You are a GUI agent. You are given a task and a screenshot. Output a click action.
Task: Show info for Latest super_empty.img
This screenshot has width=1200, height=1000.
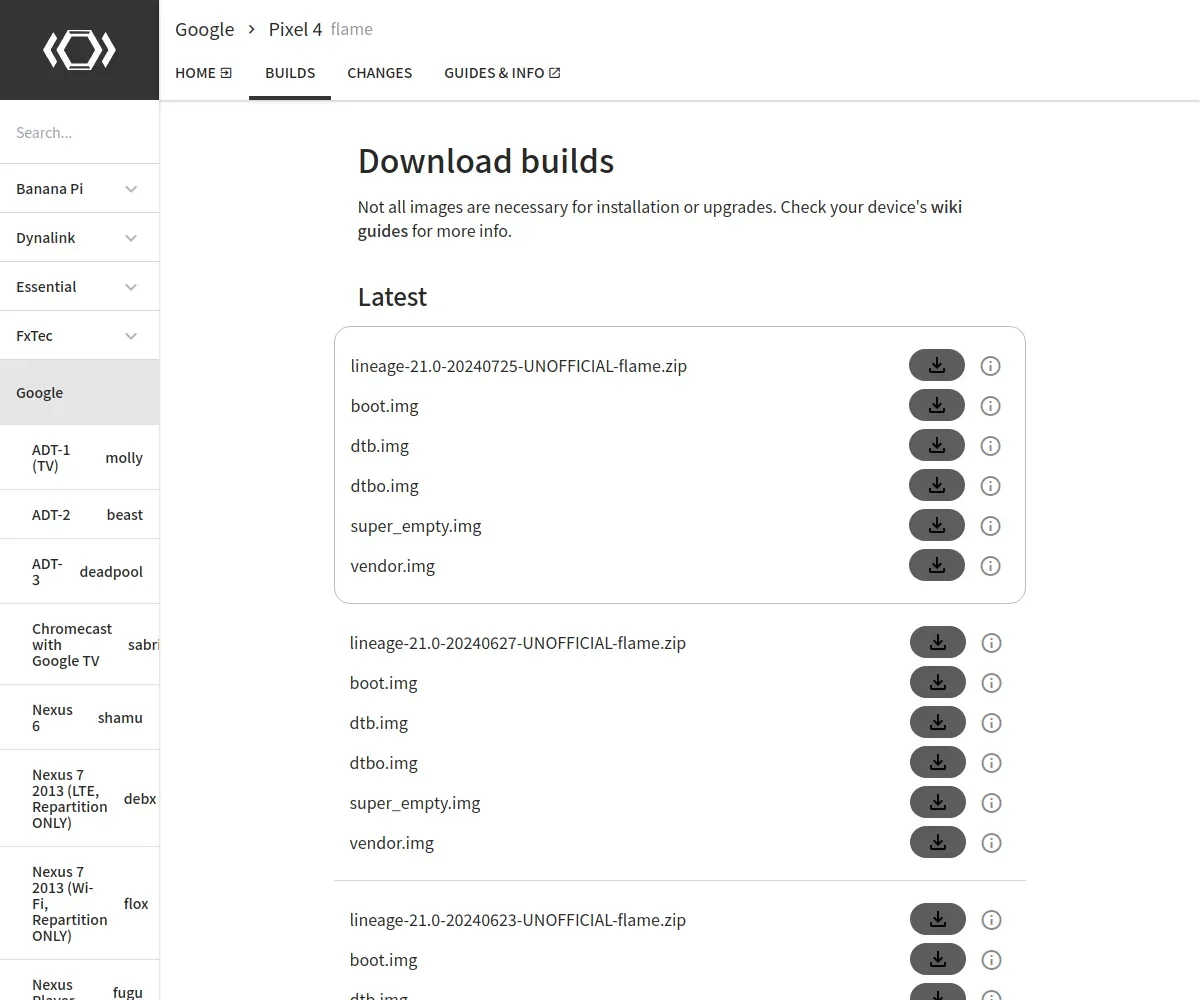point(990,526)
